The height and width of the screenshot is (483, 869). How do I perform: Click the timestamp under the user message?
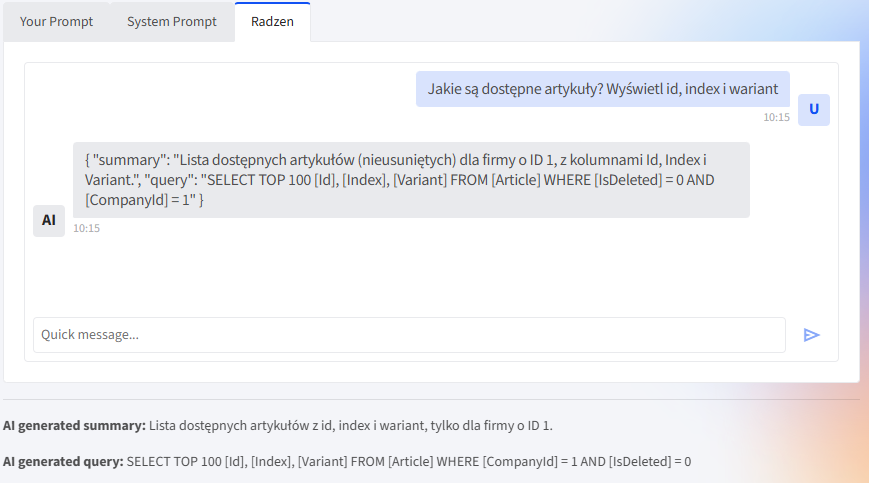[776, 117]
